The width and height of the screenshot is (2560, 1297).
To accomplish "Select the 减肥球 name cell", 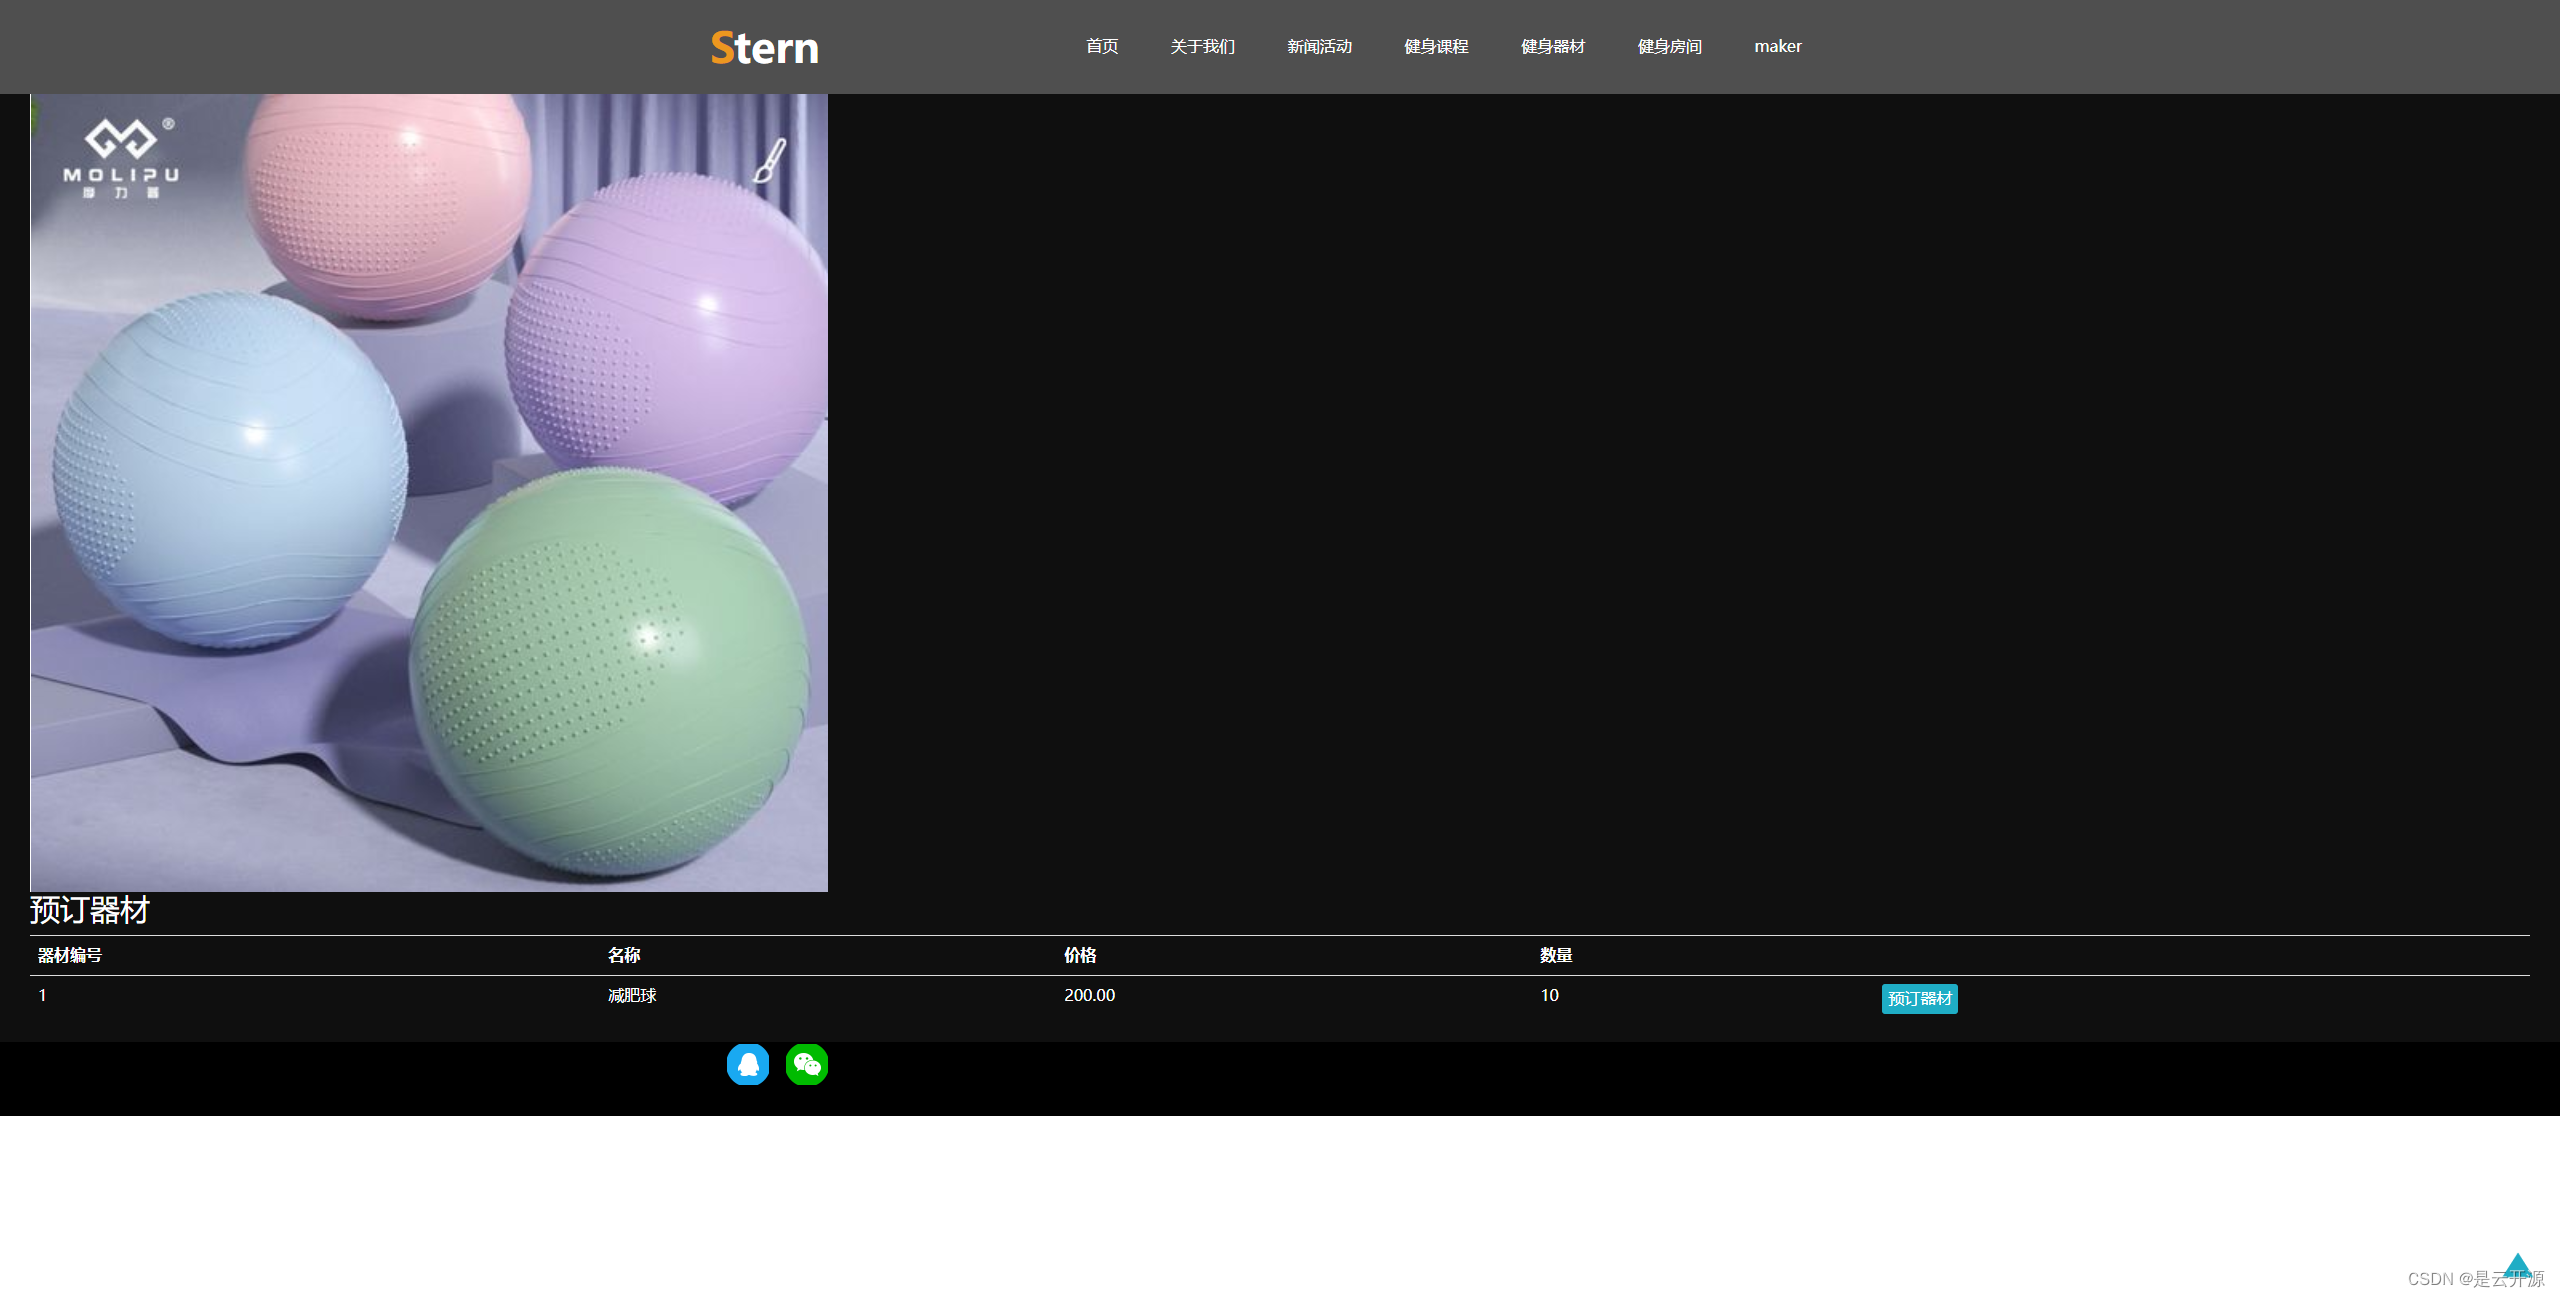I will [632, 995].
